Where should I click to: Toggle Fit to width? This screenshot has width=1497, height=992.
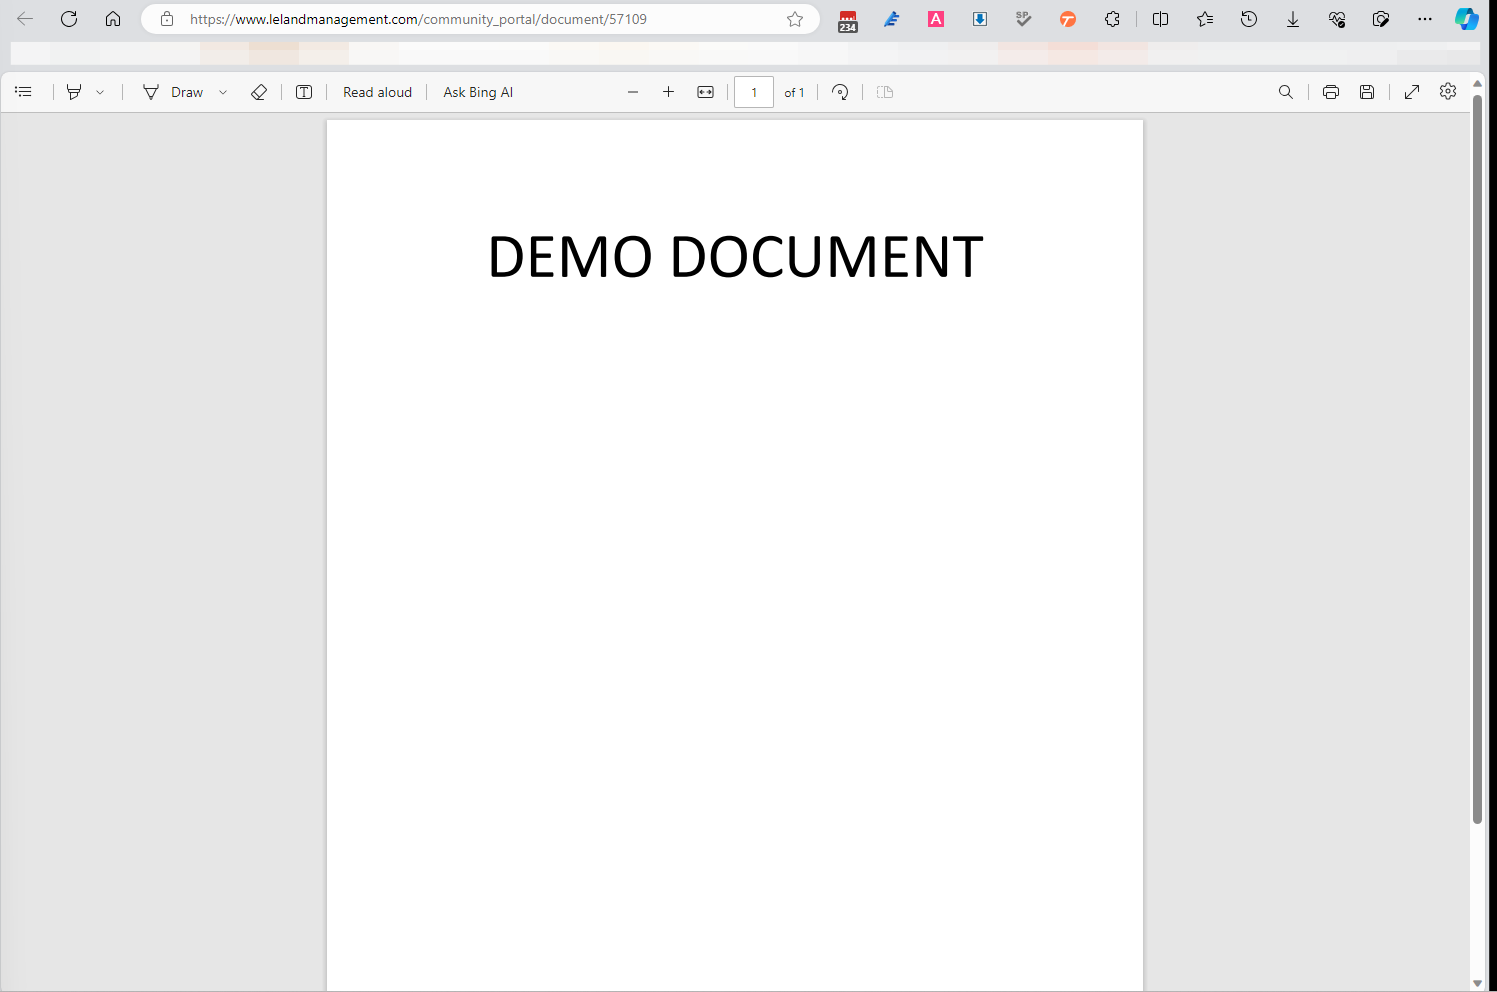pyautogui.click(x=706, y=92)
